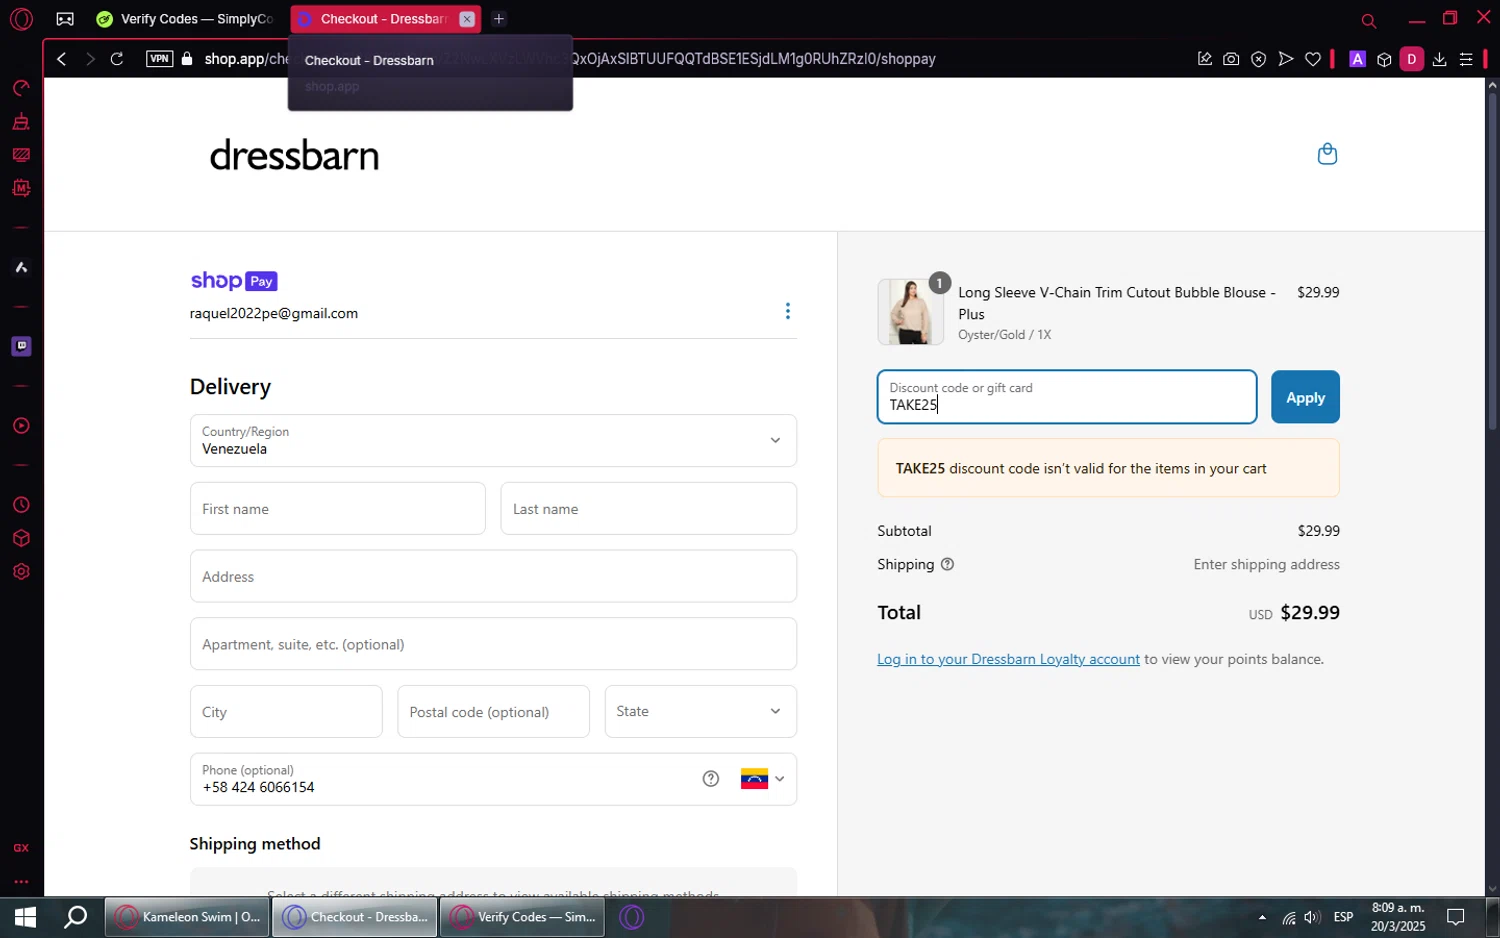
Task: Open a new tab with plus button
Action: tap(499, 19)
